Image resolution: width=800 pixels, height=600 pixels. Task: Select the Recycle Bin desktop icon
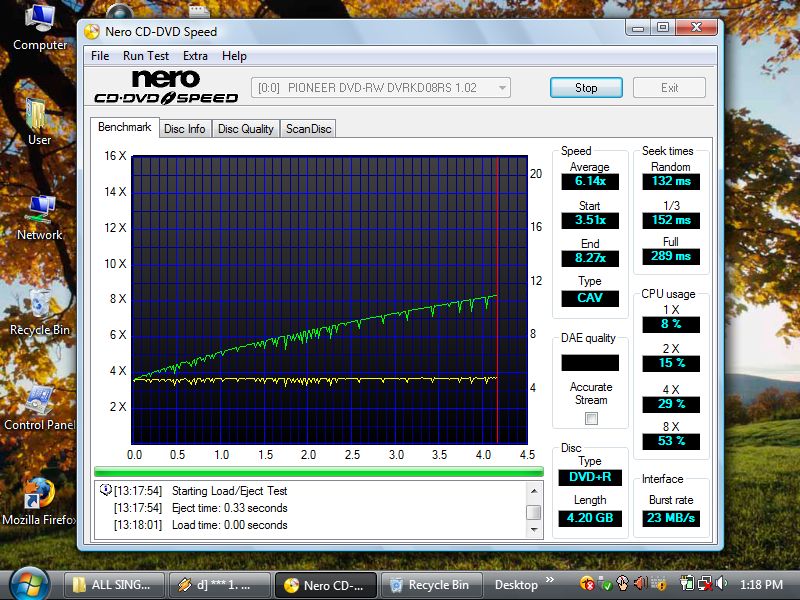tap(40, 312)
